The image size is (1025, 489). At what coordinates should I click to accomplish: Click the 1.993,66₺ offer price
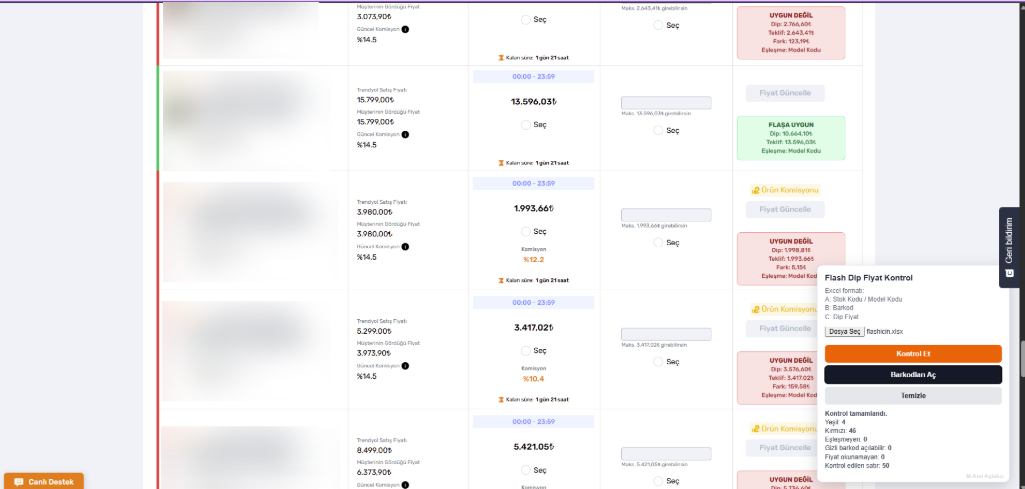point(533,209)
